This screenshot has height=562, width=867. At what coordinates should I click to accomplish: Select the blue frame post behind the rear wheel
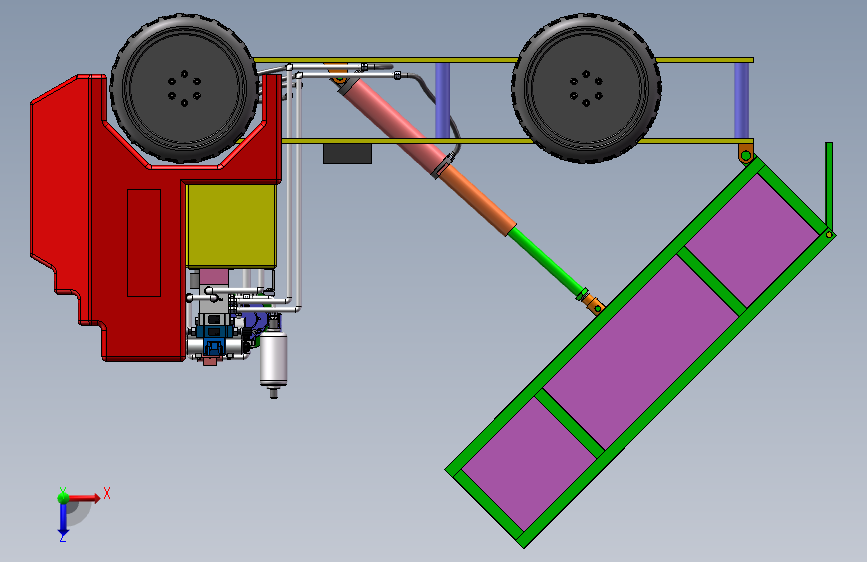[x=741, y=100]
